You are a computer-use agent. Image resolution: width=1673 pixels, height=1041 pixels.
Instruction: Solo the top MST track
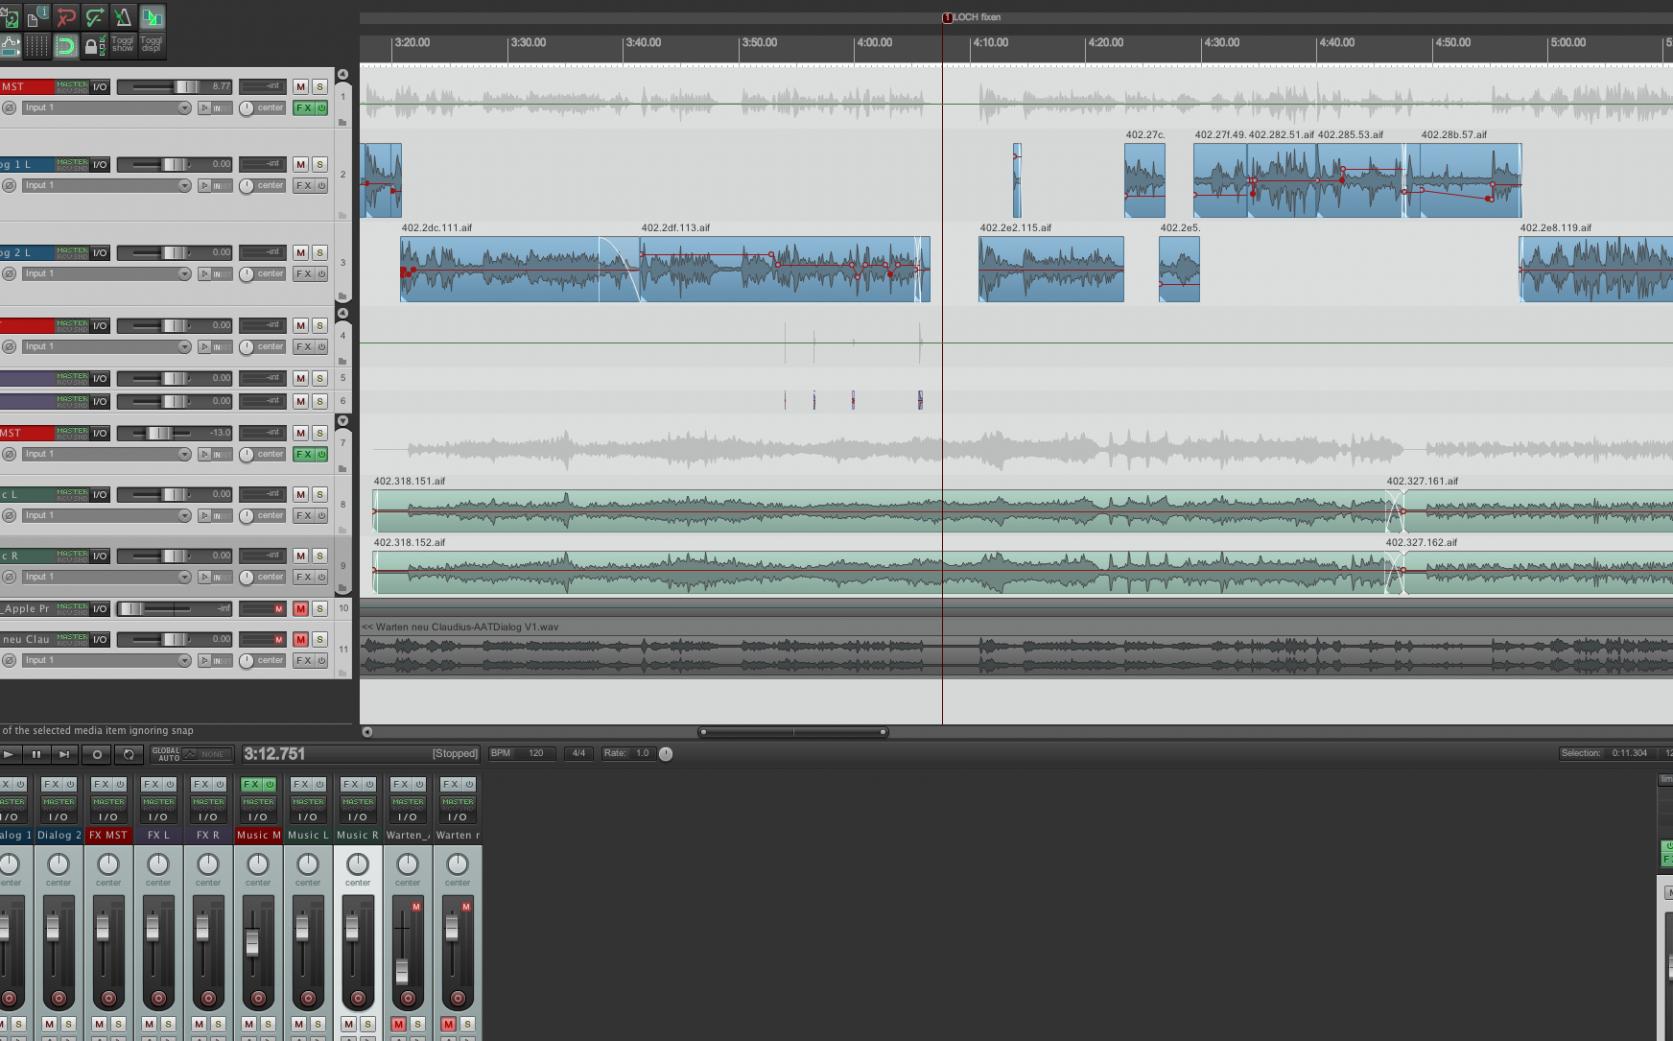[319, 87]
